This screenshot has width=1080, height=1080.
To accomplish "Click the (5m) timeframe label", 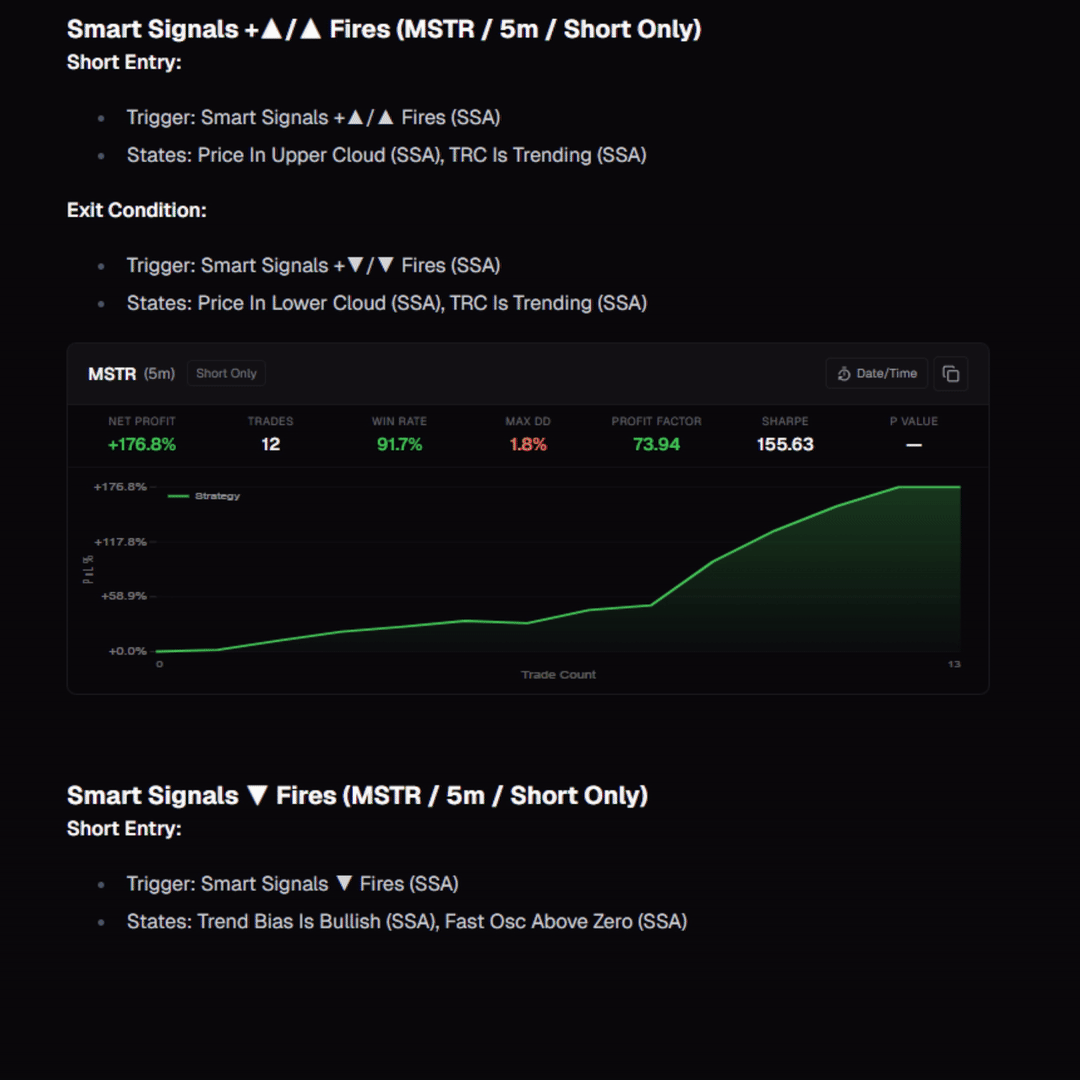I will (159, 374).
